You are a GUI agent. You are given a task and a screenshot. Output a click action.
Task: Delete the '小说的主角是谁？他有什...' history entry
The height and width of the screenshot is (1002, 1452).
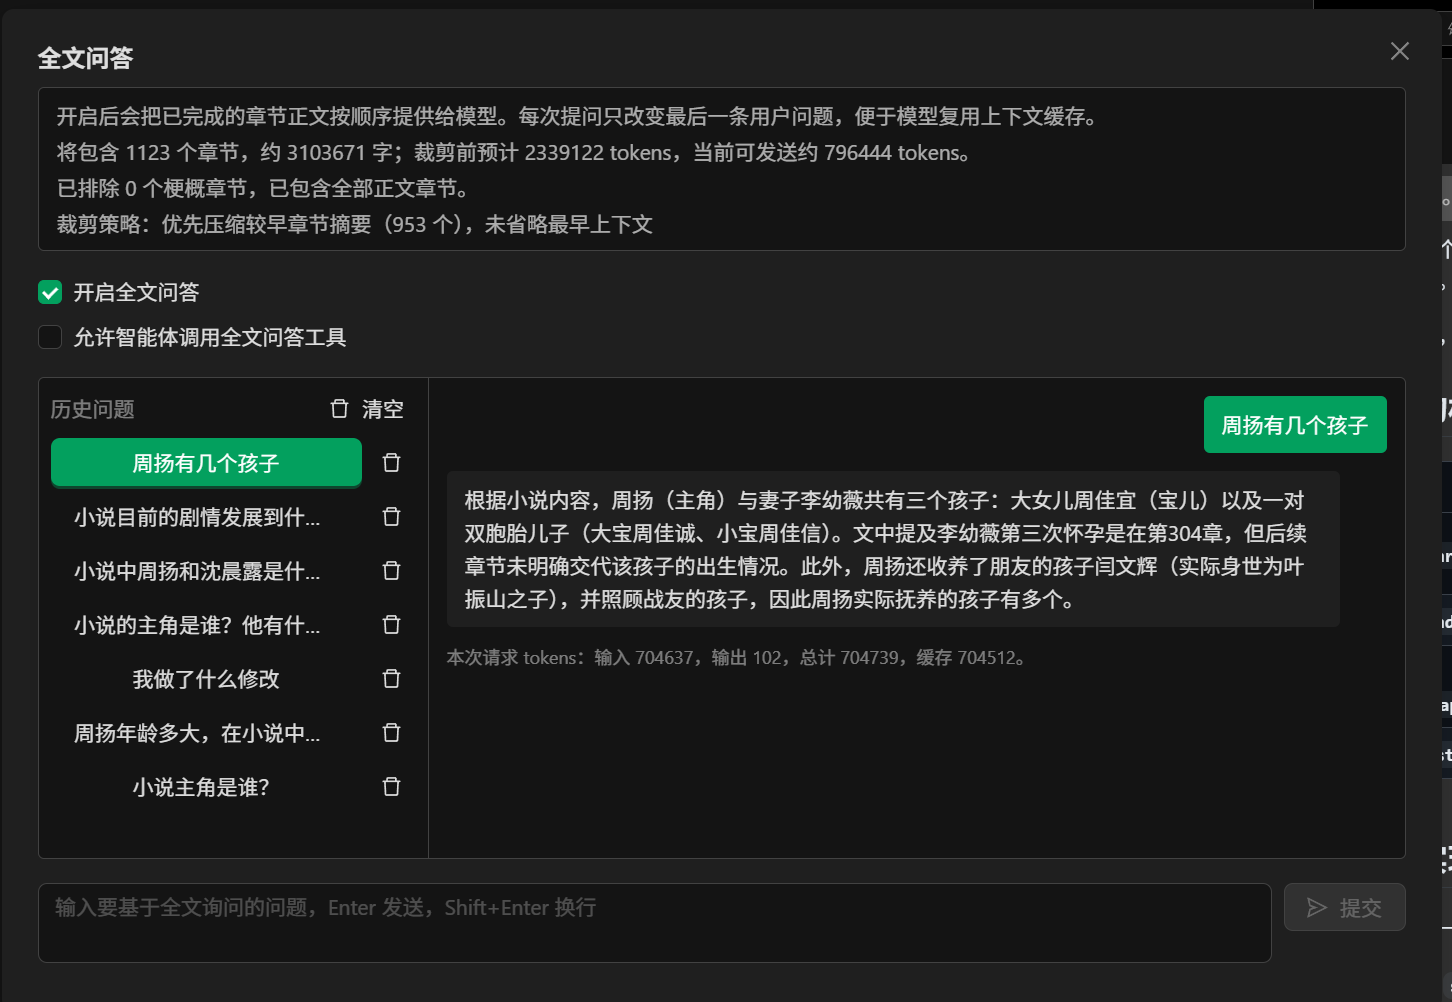click(x=391, y=625)
